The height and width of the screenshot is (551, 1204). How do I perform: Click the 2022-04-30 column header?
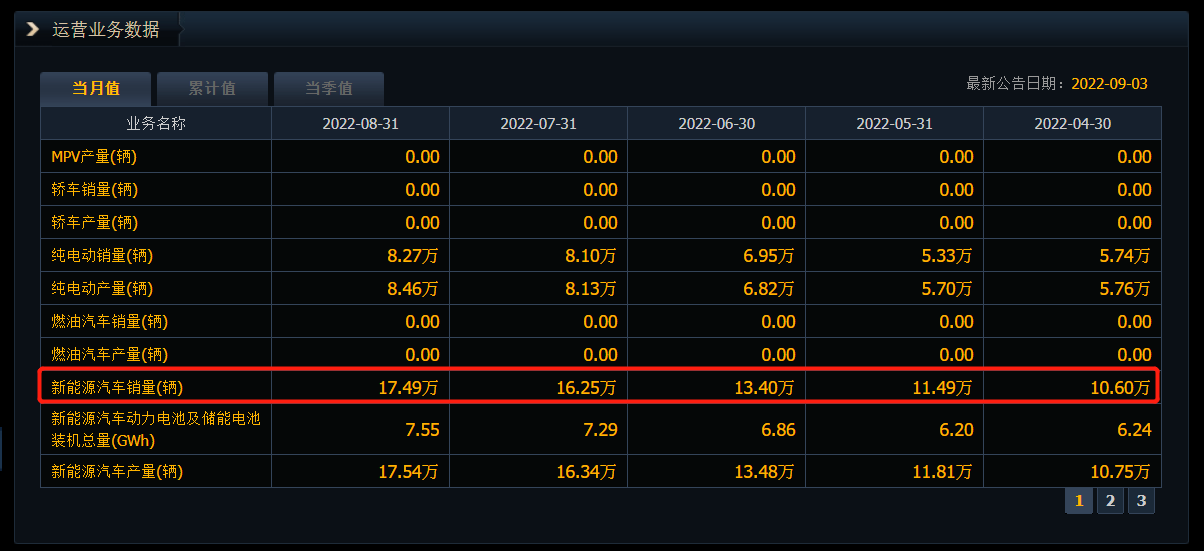(x=1072, y=123)
